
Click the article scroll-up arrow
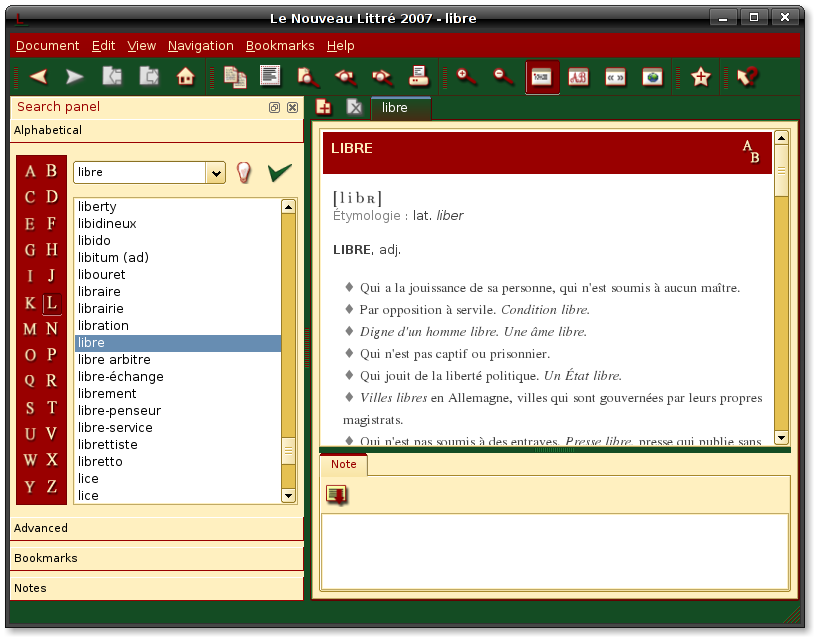click(781, 138)
